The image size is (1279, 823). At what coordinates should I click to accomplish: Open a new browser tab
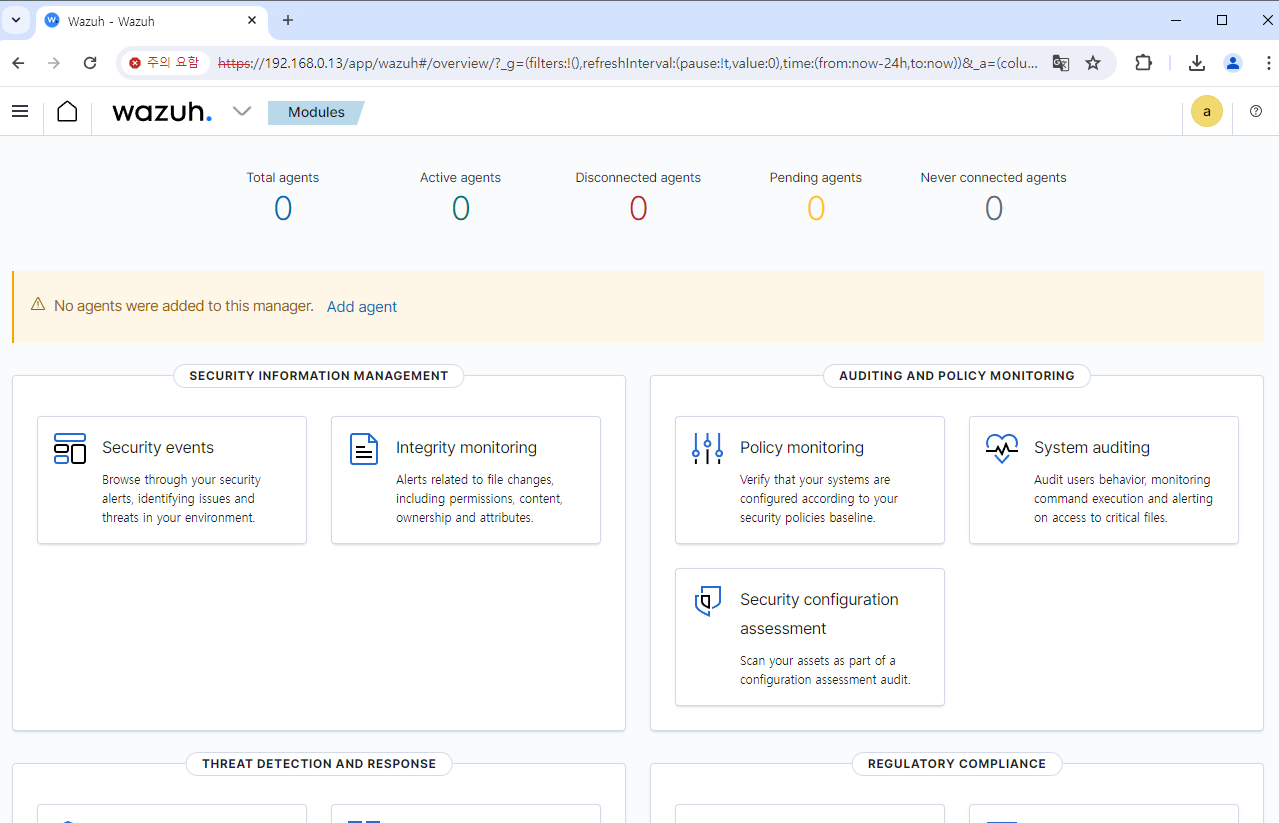[288, 20]
